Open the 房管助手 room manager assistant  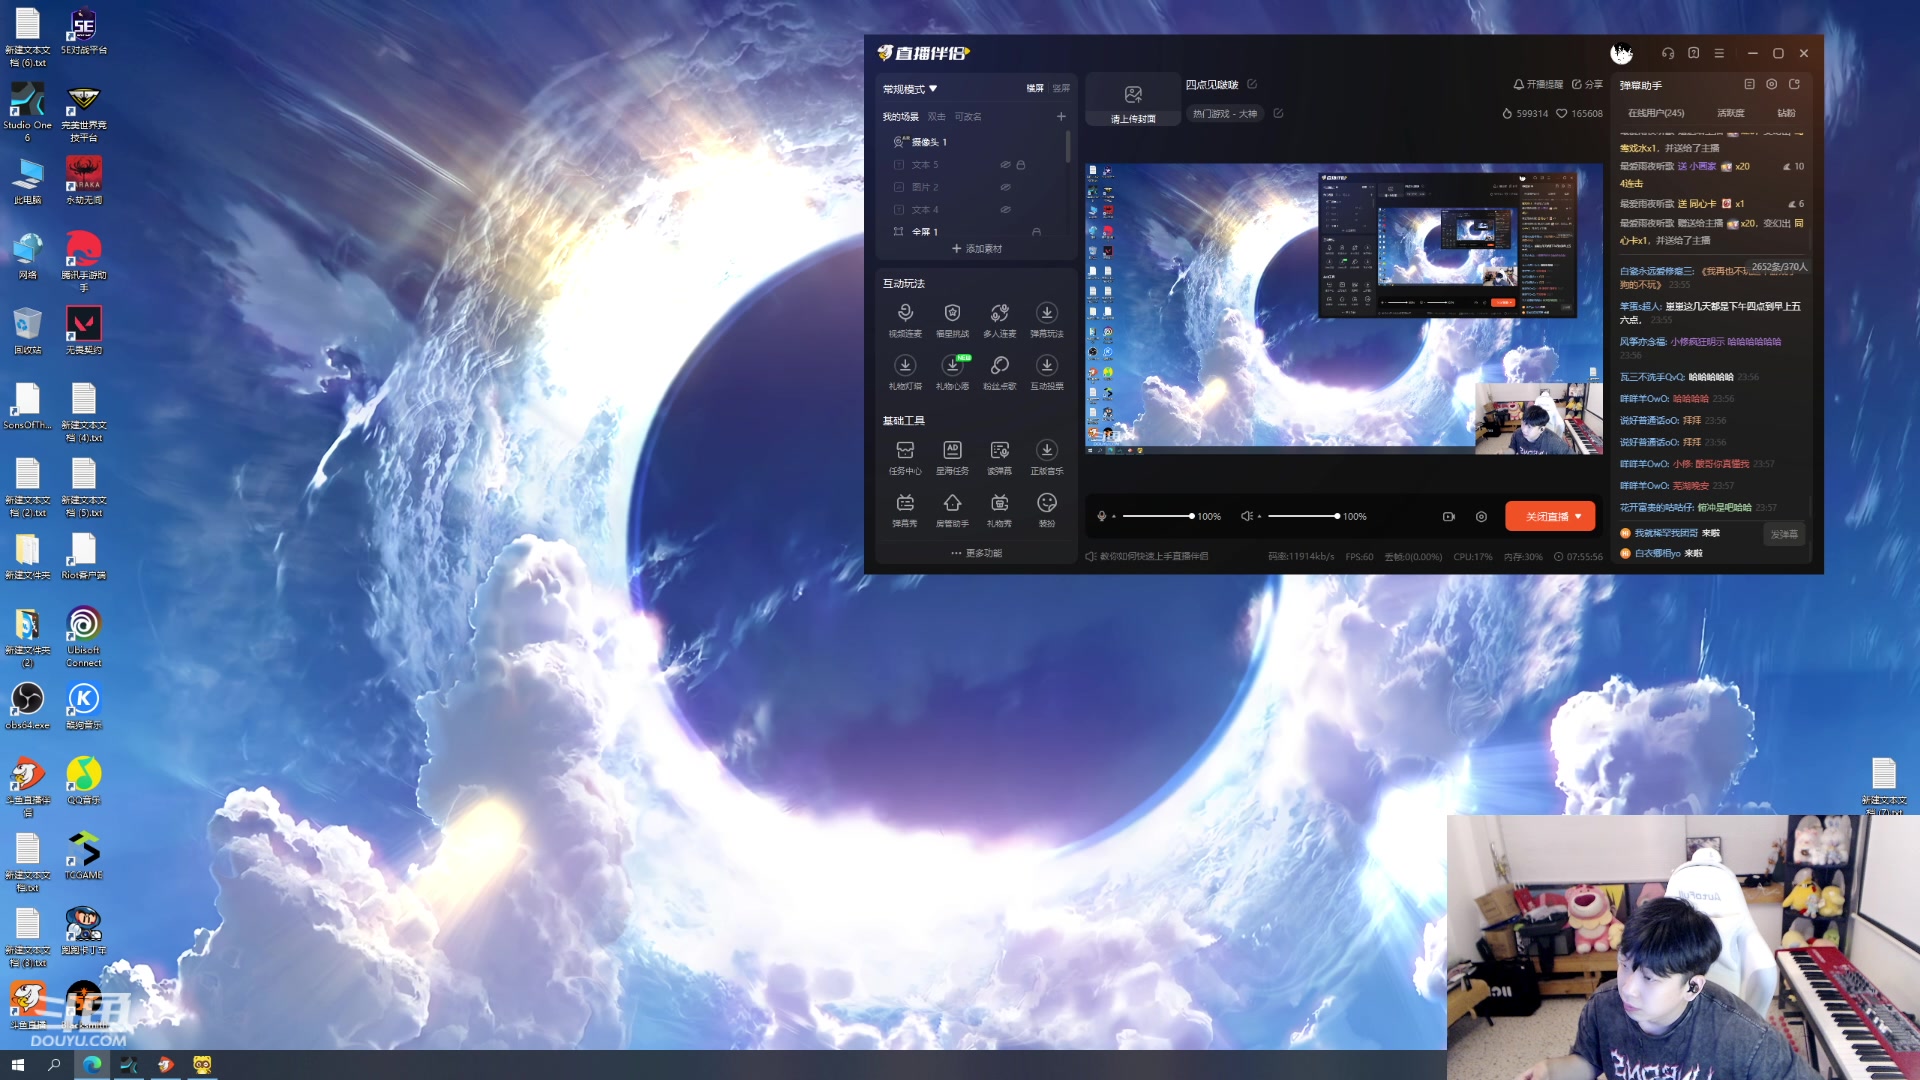point(952,503)
